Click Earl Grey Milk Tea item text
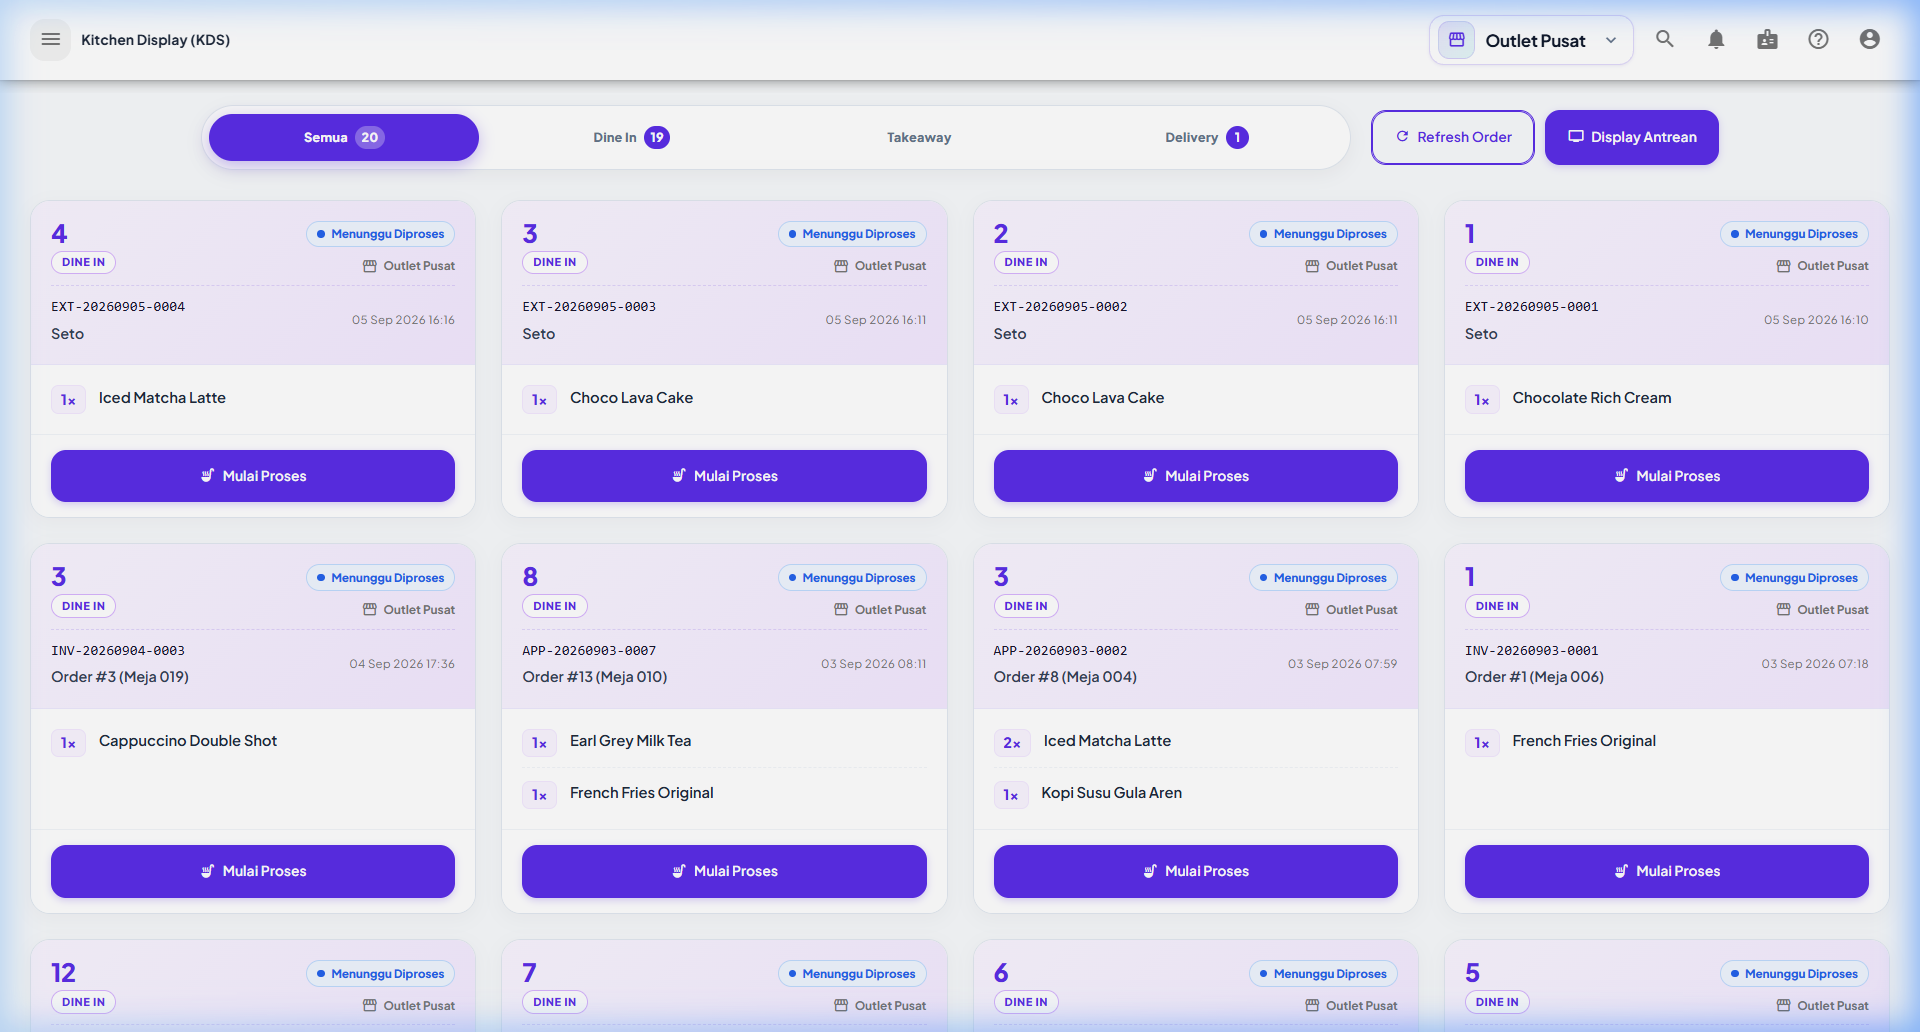Image resolution: width=1920 pixels, height=1032 pixels. pyautogui.click(x=630, y=741)
